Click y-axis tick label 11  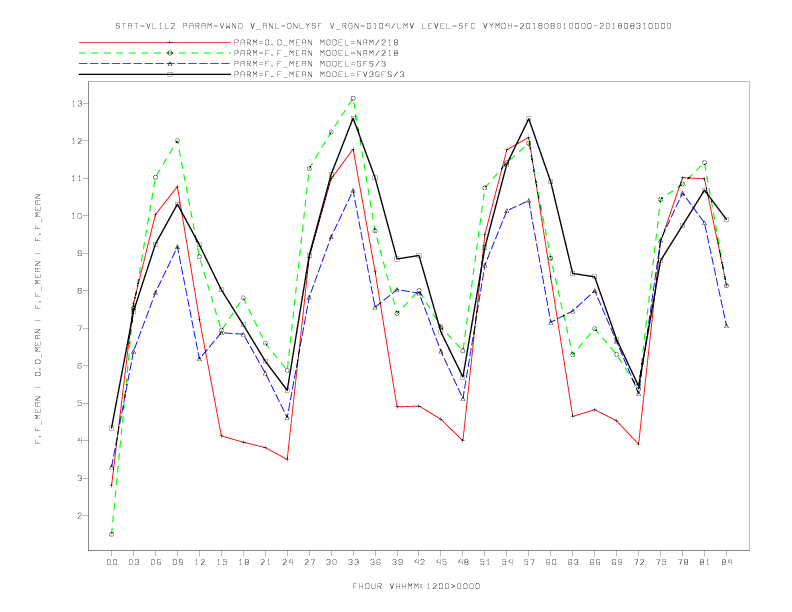[x=76, y=178]
